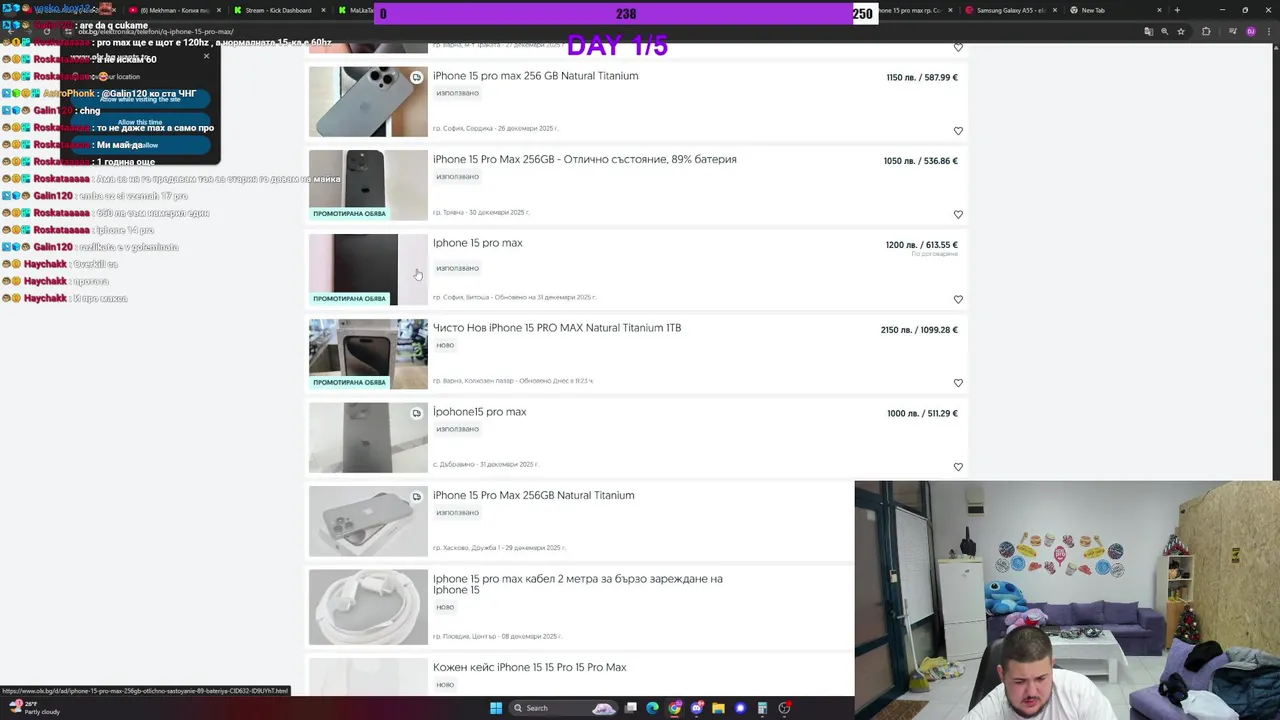Open the media control icon in Chrome toolbar
Viewport: 1280px width, 720px height.
point(1233,31)
